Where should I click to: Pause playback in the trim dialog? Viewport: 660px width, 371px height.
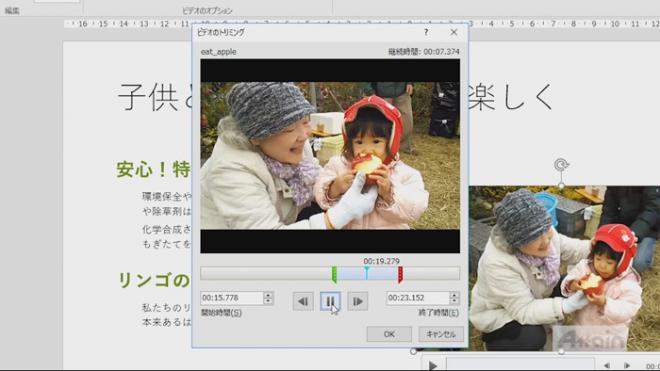330,301
